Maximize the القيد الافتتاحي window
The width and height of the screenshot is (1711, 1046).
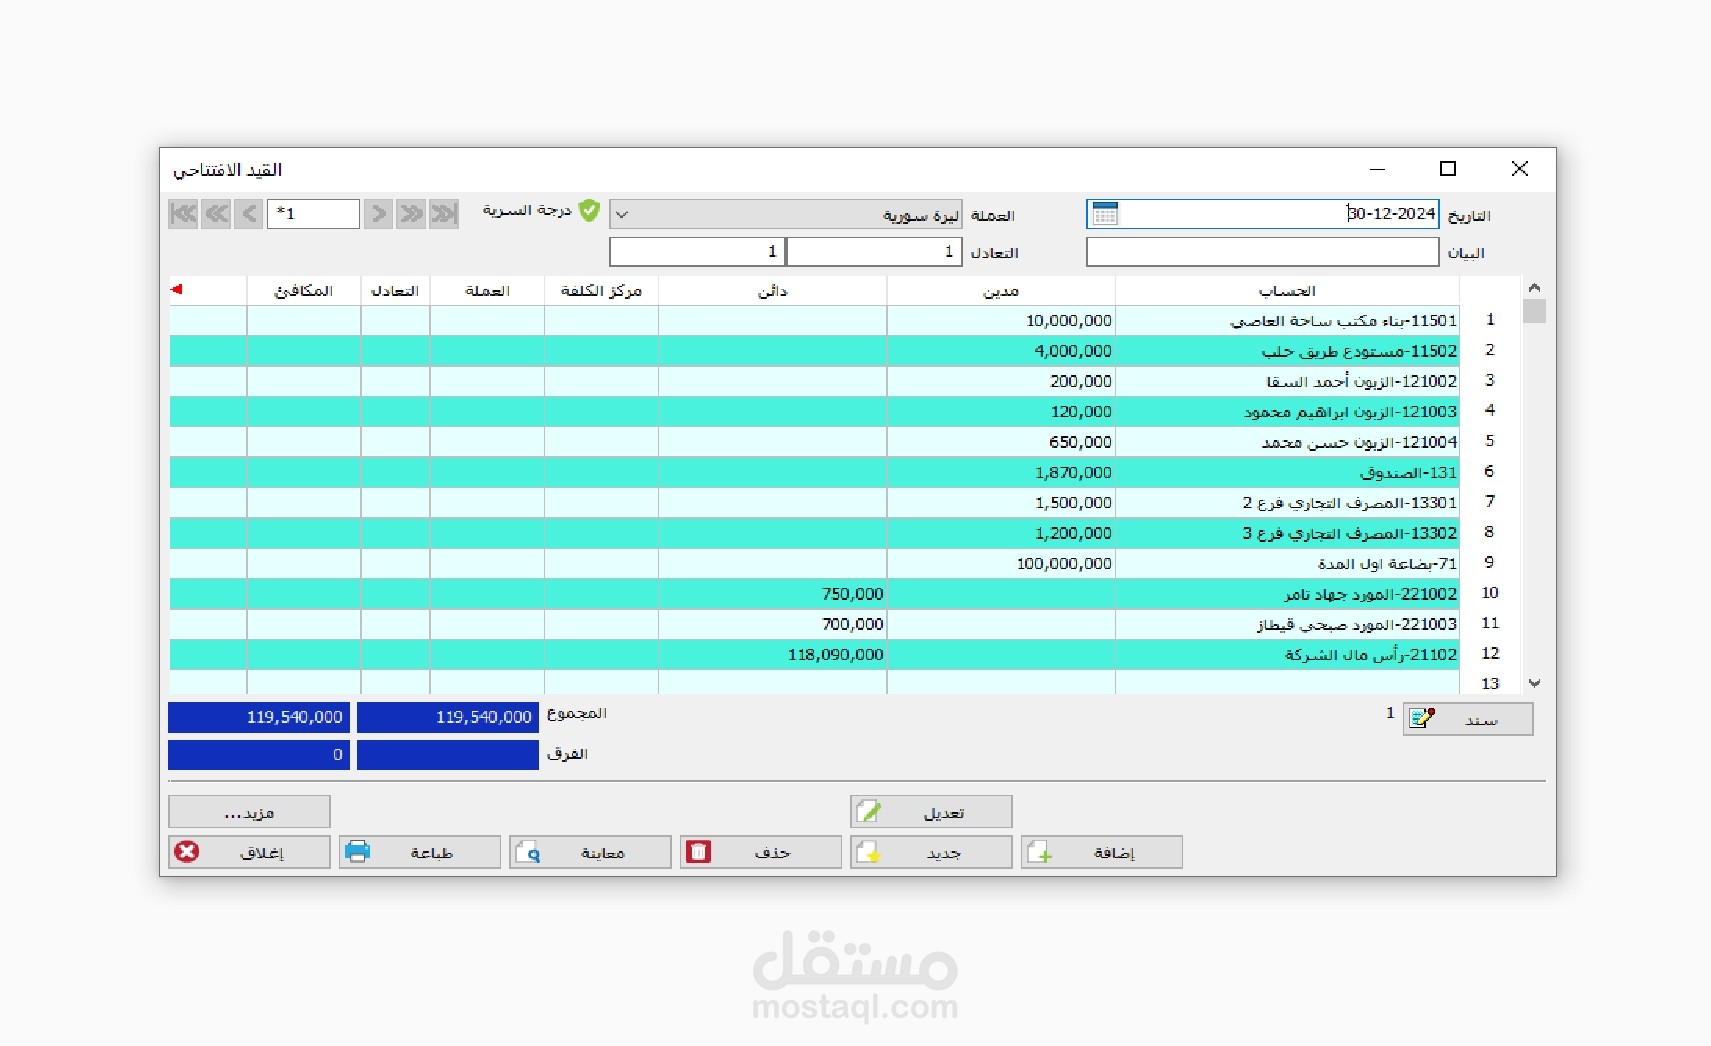point(1447,169)
